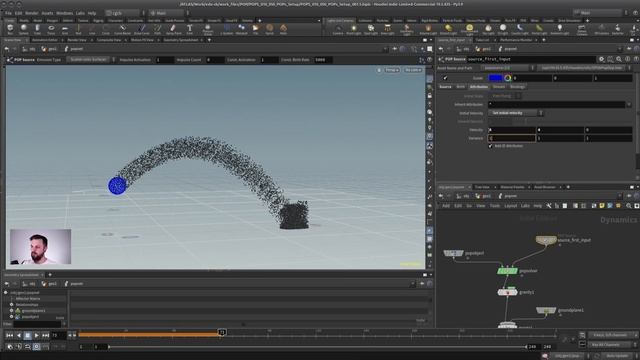Open the File menu
Image resolution: width=640 pixels, height=360 pixels.
coord(8,13)
